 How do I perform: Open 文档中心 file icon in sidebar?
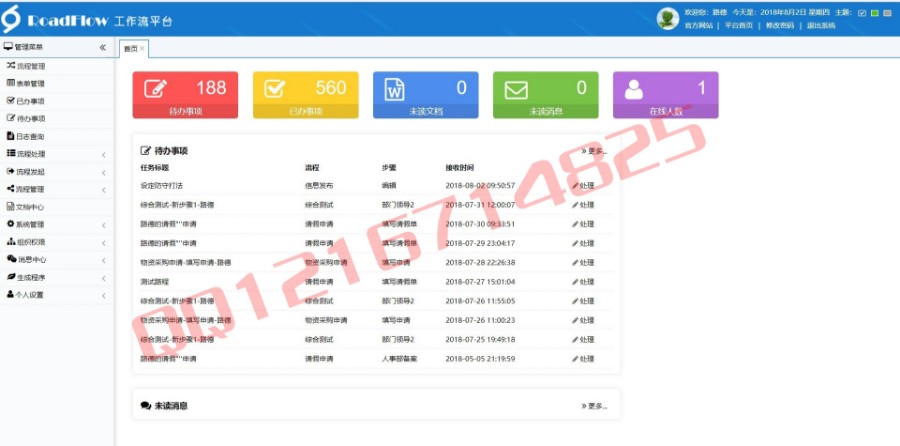click(x=10, y=206)
